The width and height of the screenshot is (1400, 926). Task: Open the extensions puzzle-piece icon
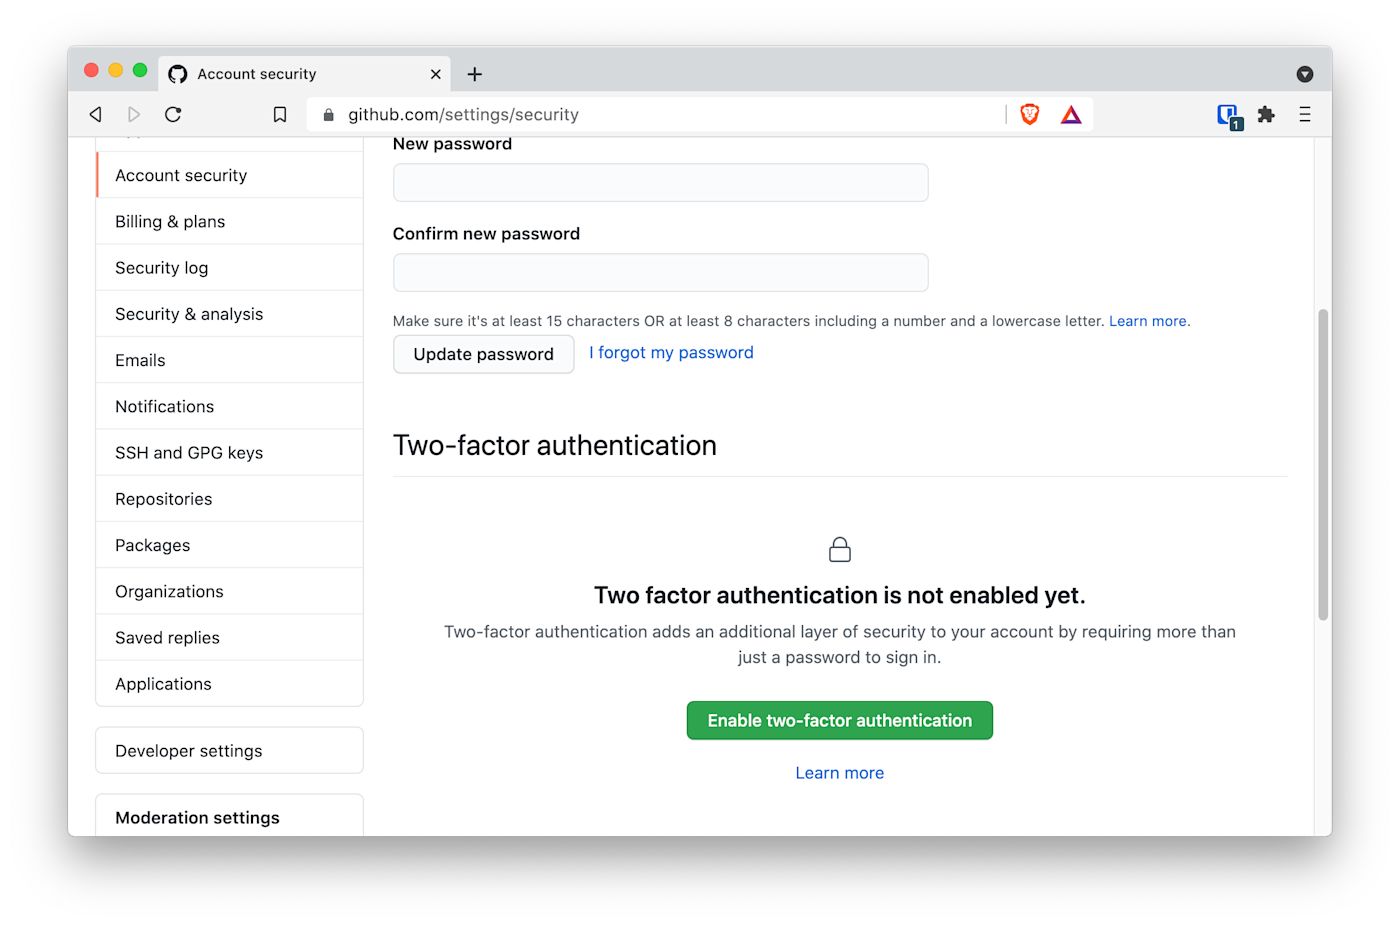point(1266,114)
